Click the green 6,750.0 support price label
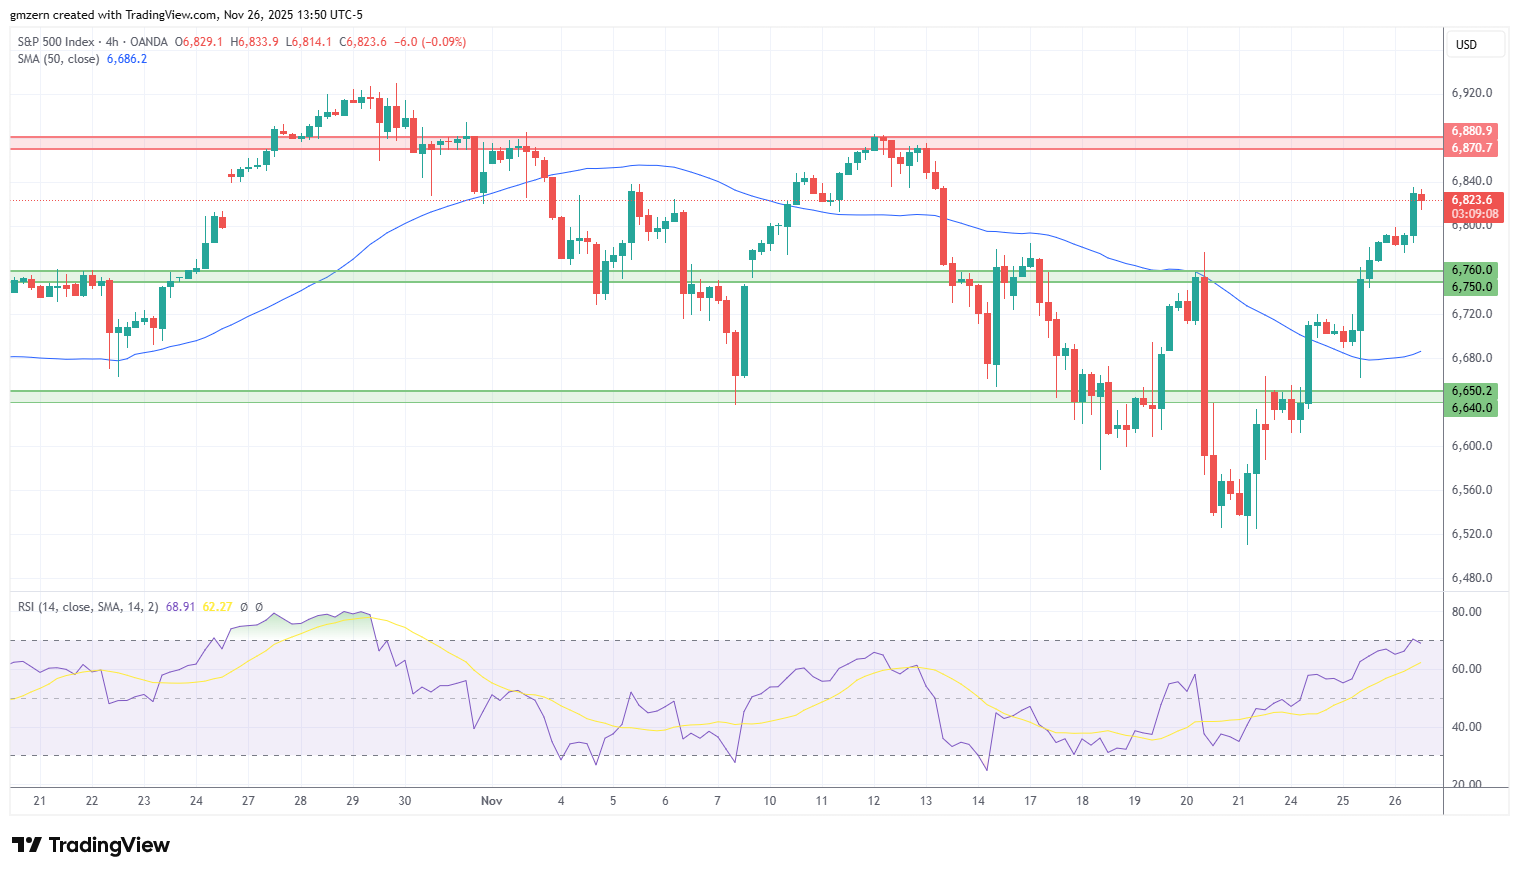Image resolution: width=1519 pixels, height=875 pixels. point(1472,287)
